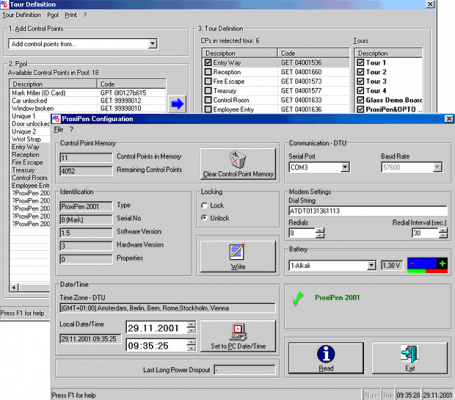Select Unique 1 row in Pool

click(30, 116)
